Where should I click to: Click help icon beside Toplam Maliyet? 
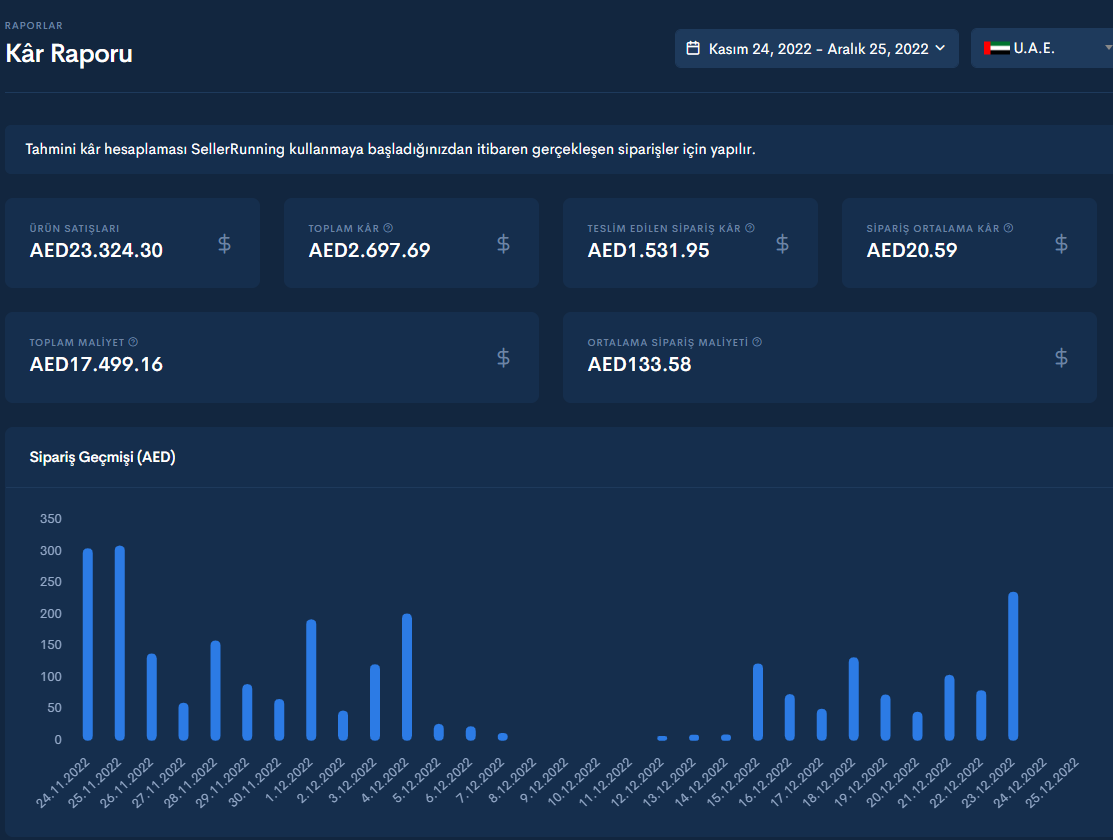click(x=133, y=342)
